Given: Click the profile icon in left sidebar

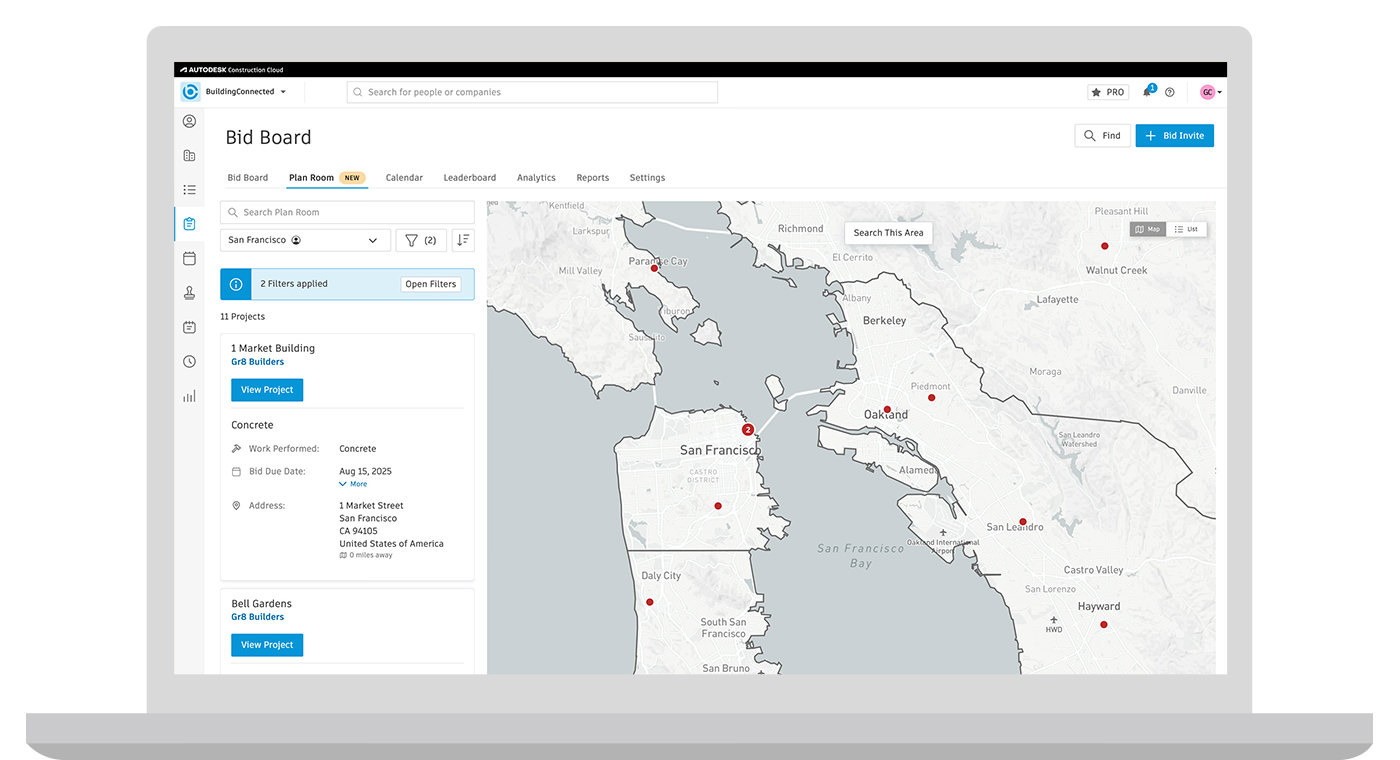Looking at the screenshot, I should click(189, 122).
